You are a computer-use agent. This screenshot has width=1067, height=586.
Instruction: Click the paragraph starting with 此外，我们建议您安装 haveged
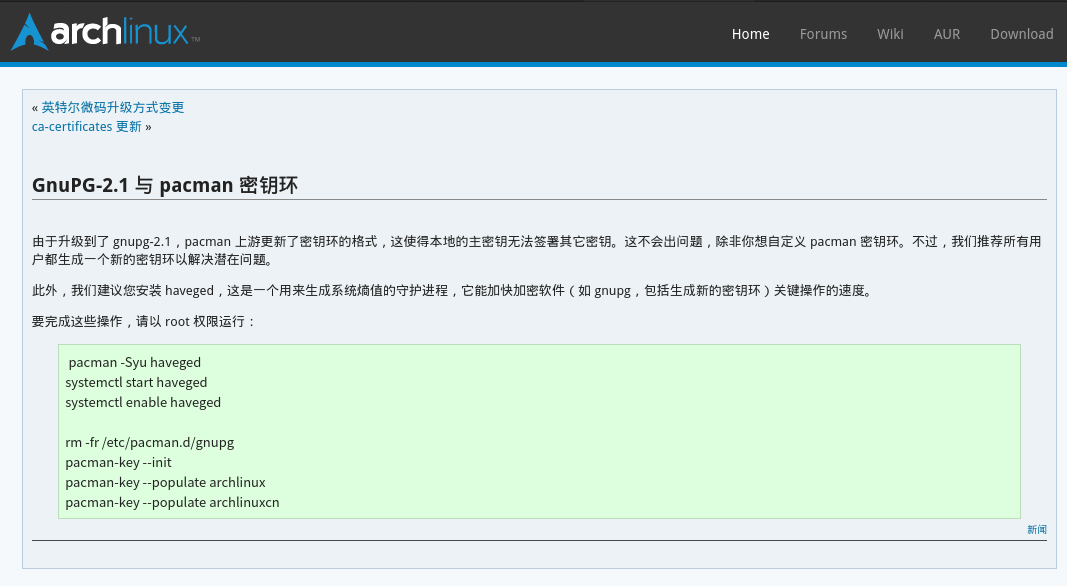[x=453, y=291]
